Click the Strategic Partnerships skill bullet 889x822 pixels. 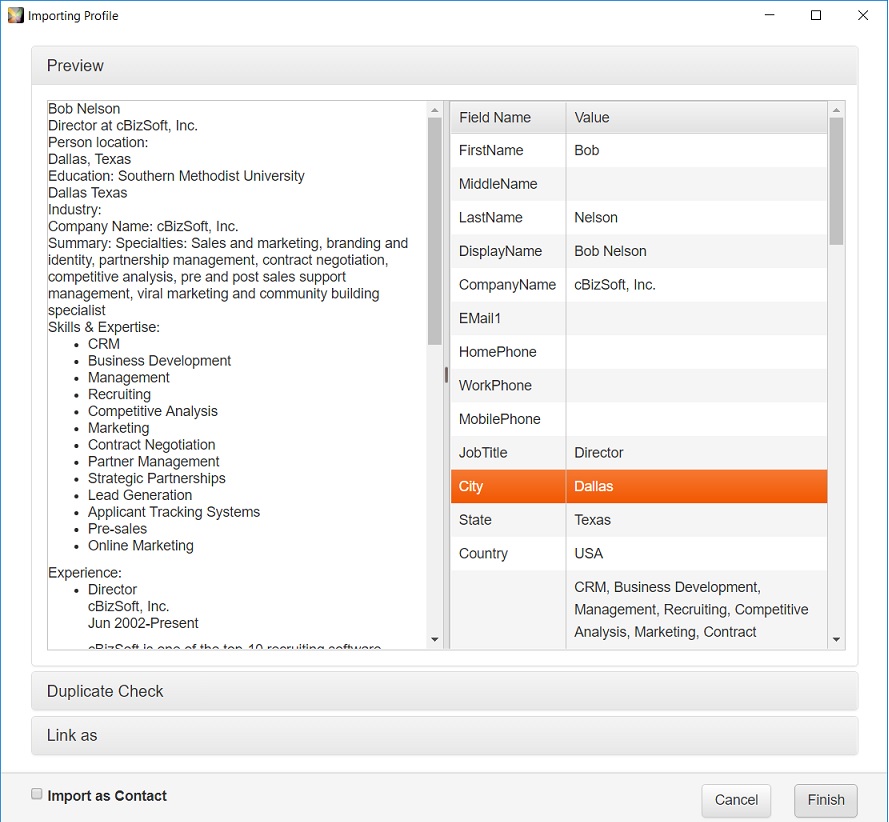click(156, 478)
